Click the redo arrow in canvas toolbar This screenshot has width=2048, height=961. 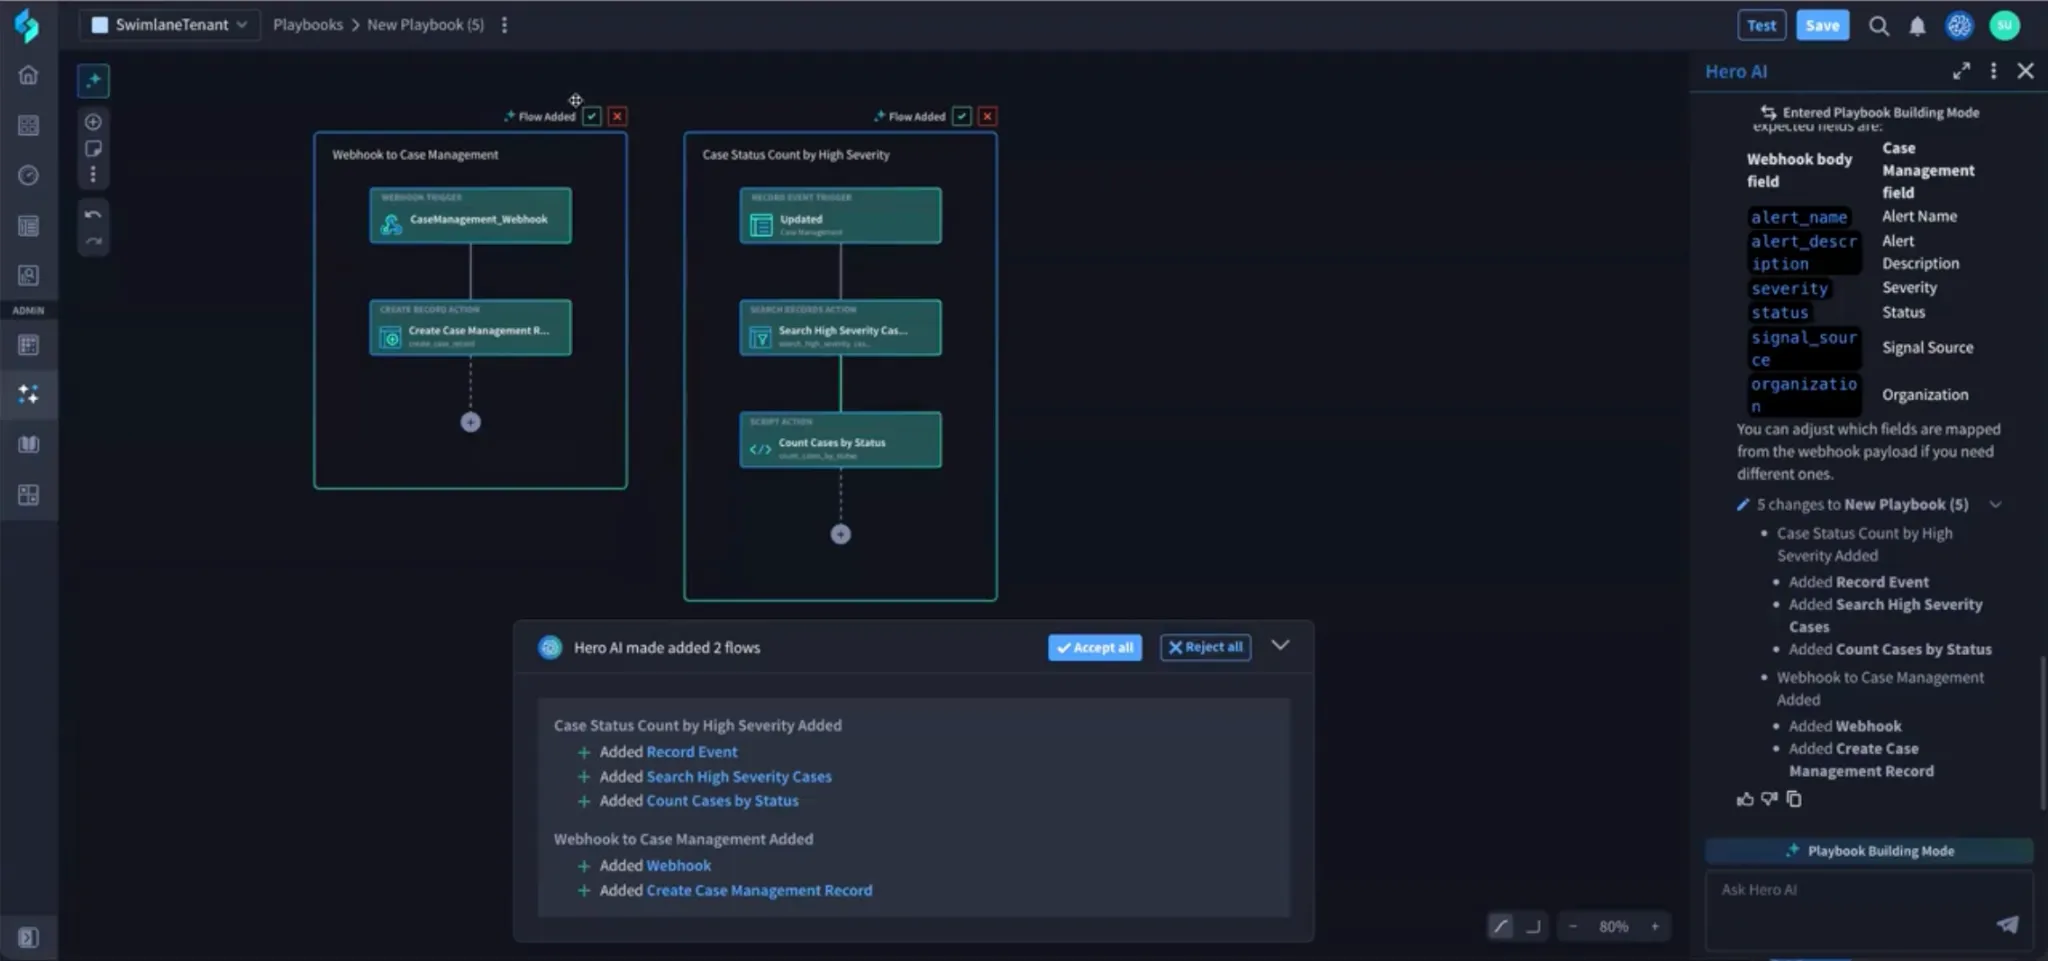pos(93,241)
